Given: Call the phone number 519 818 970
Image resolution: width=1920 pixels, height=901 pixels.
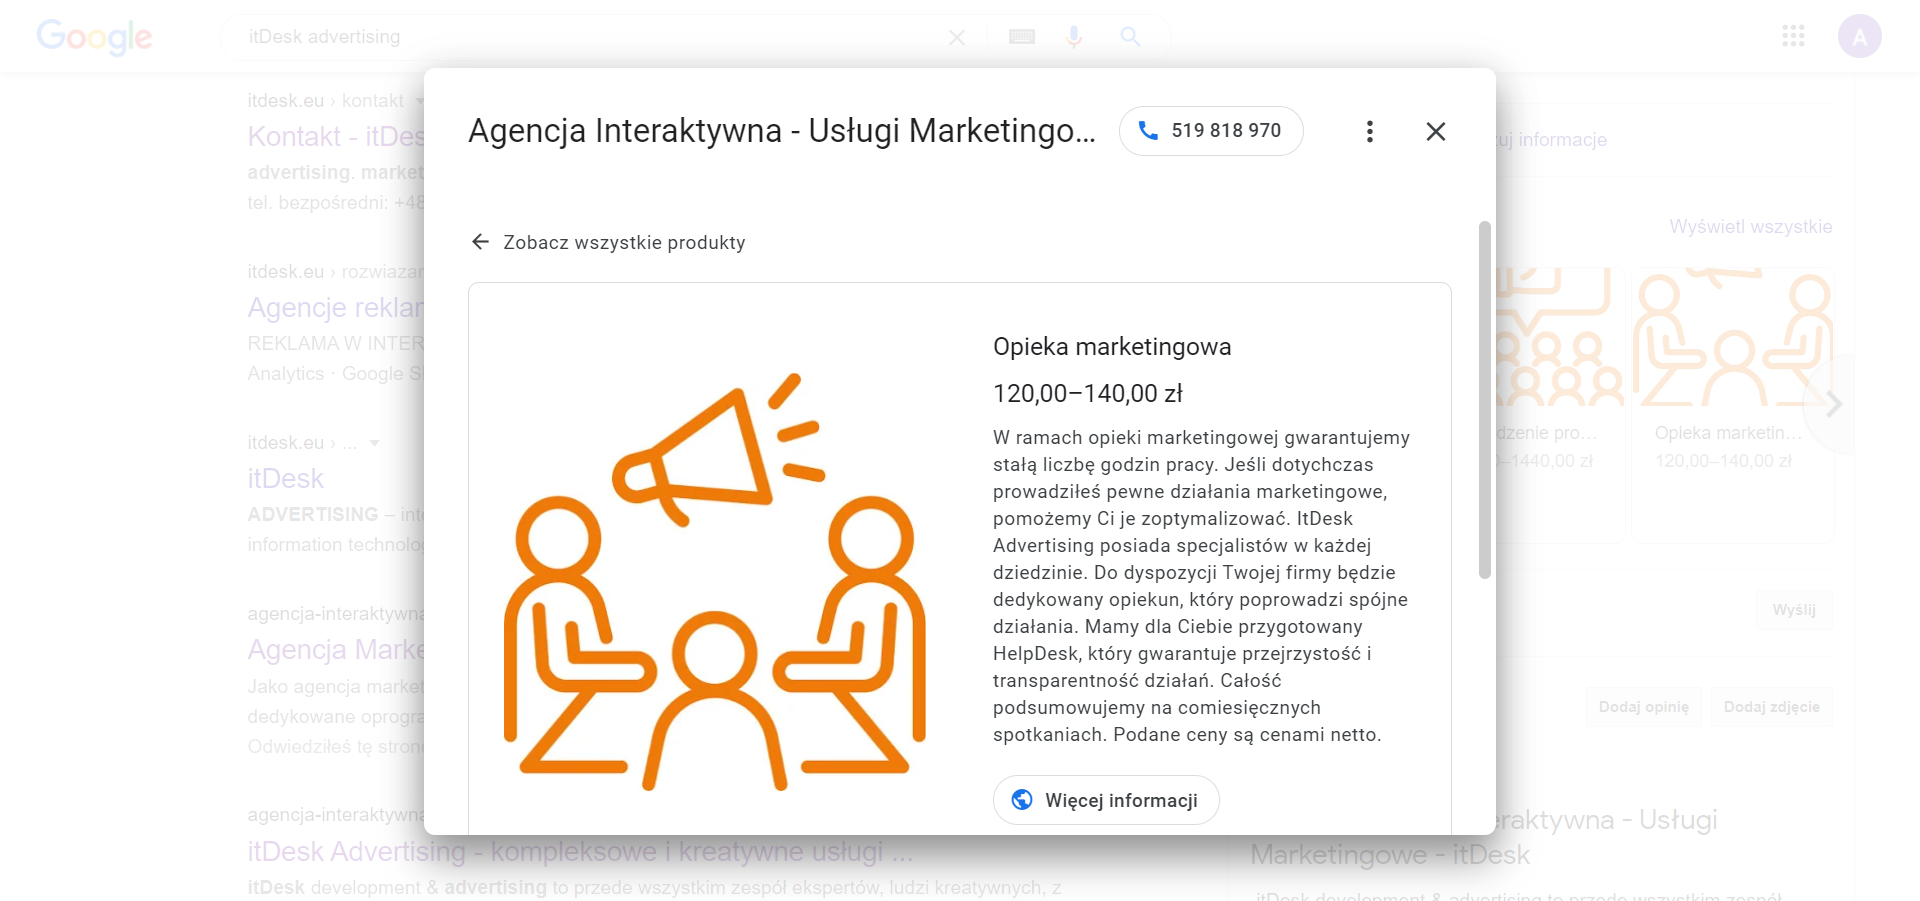Looking at the screenshot, I should (1210, 131).
